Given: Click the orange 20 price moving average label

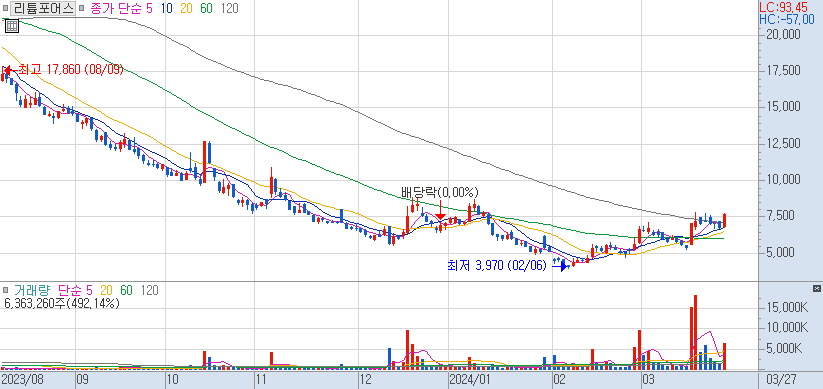Looking at the screenshot, I should pos(187,8).
